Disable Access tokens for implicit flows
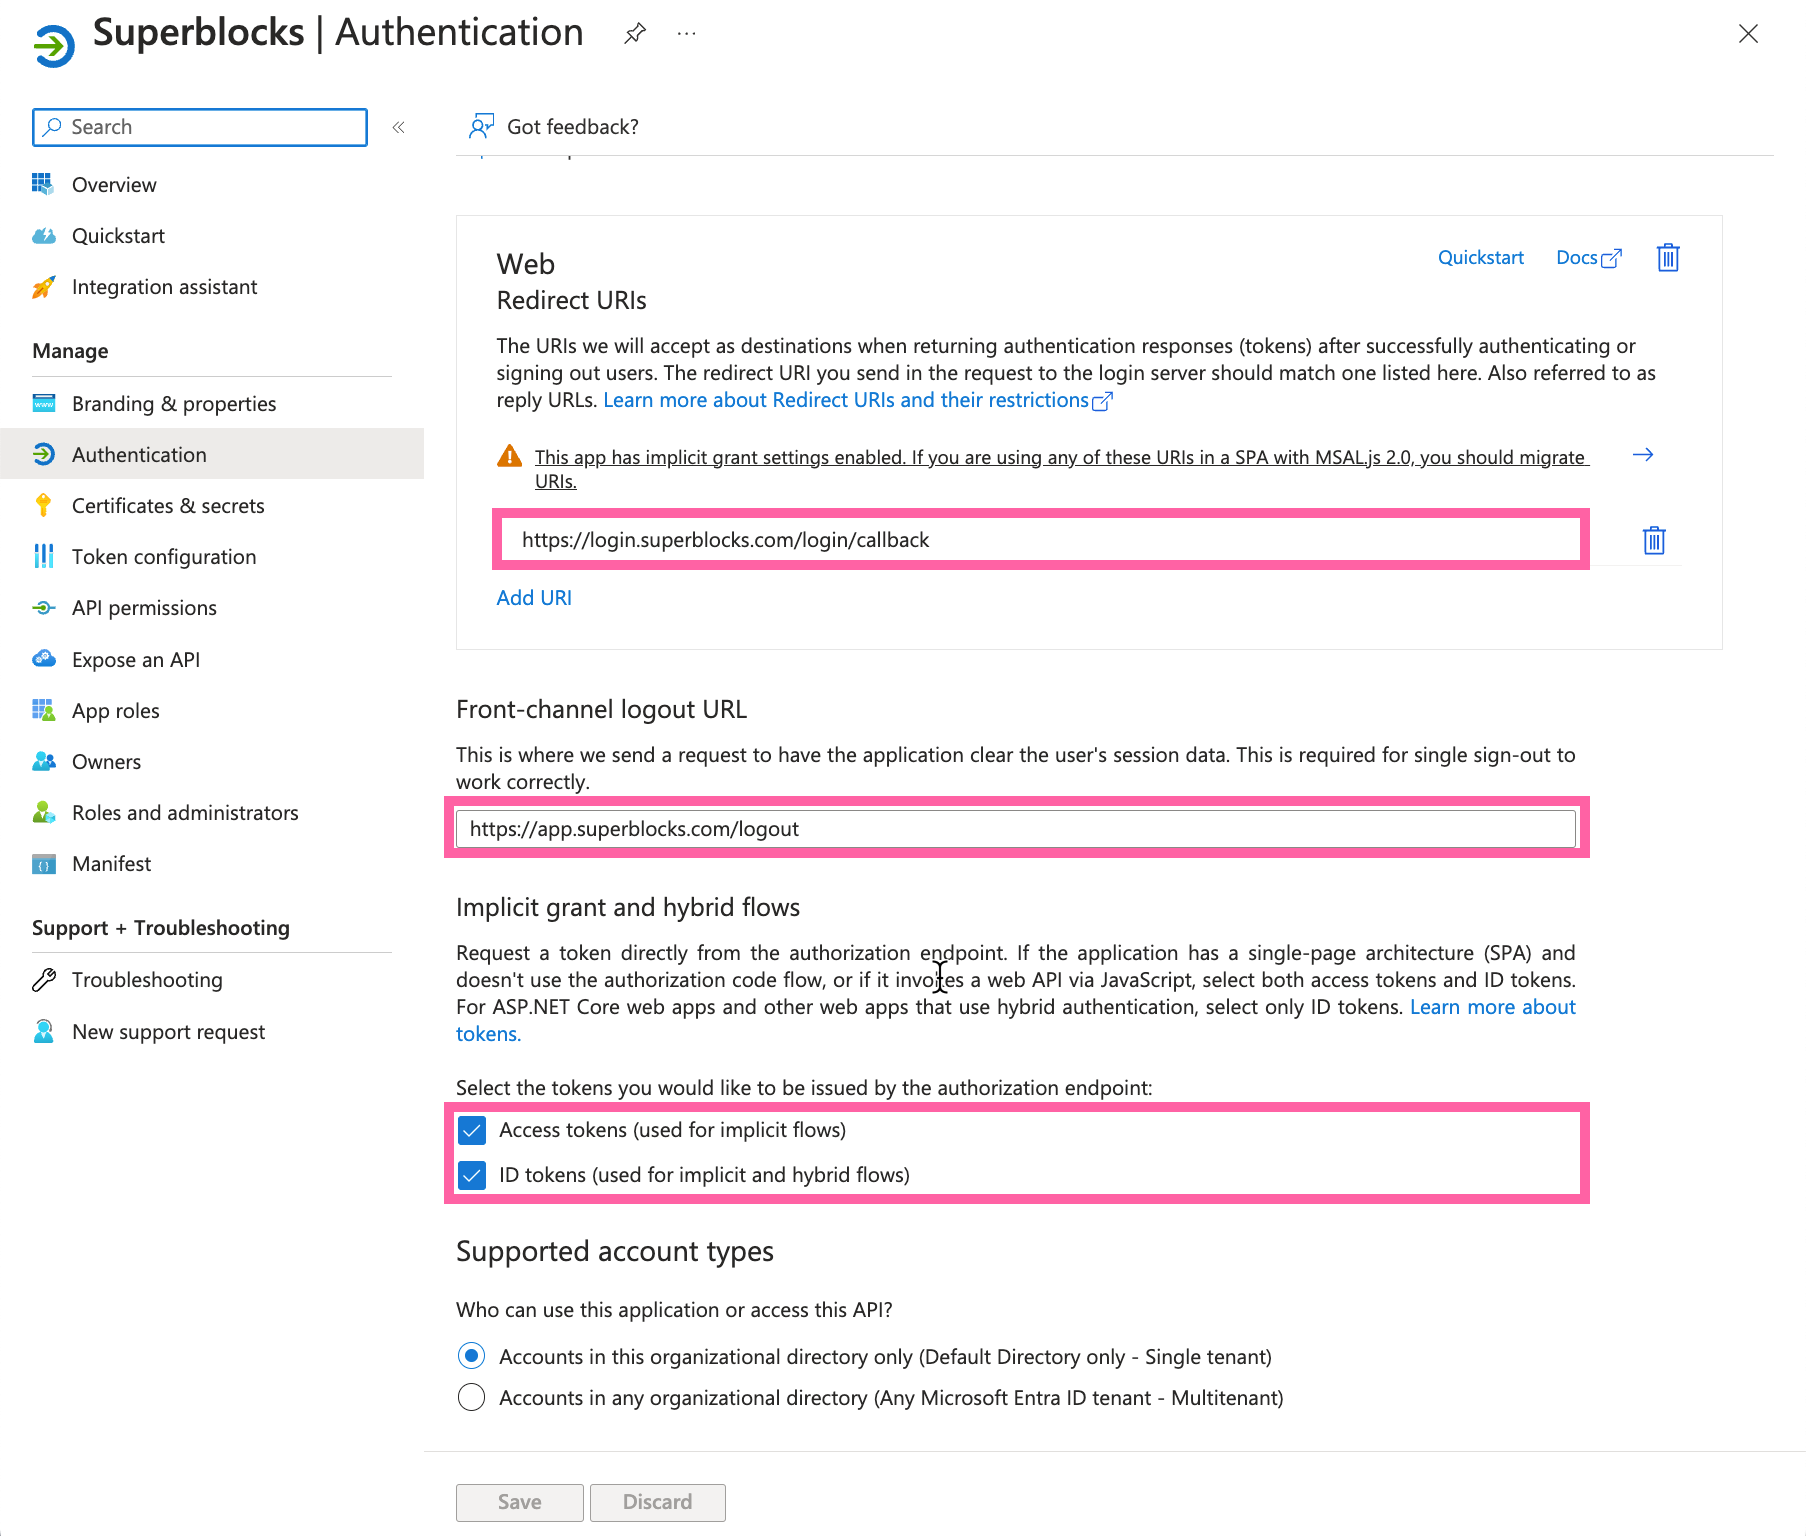This screenshot has height=1536, width=1806. (x=471, y=1130)
